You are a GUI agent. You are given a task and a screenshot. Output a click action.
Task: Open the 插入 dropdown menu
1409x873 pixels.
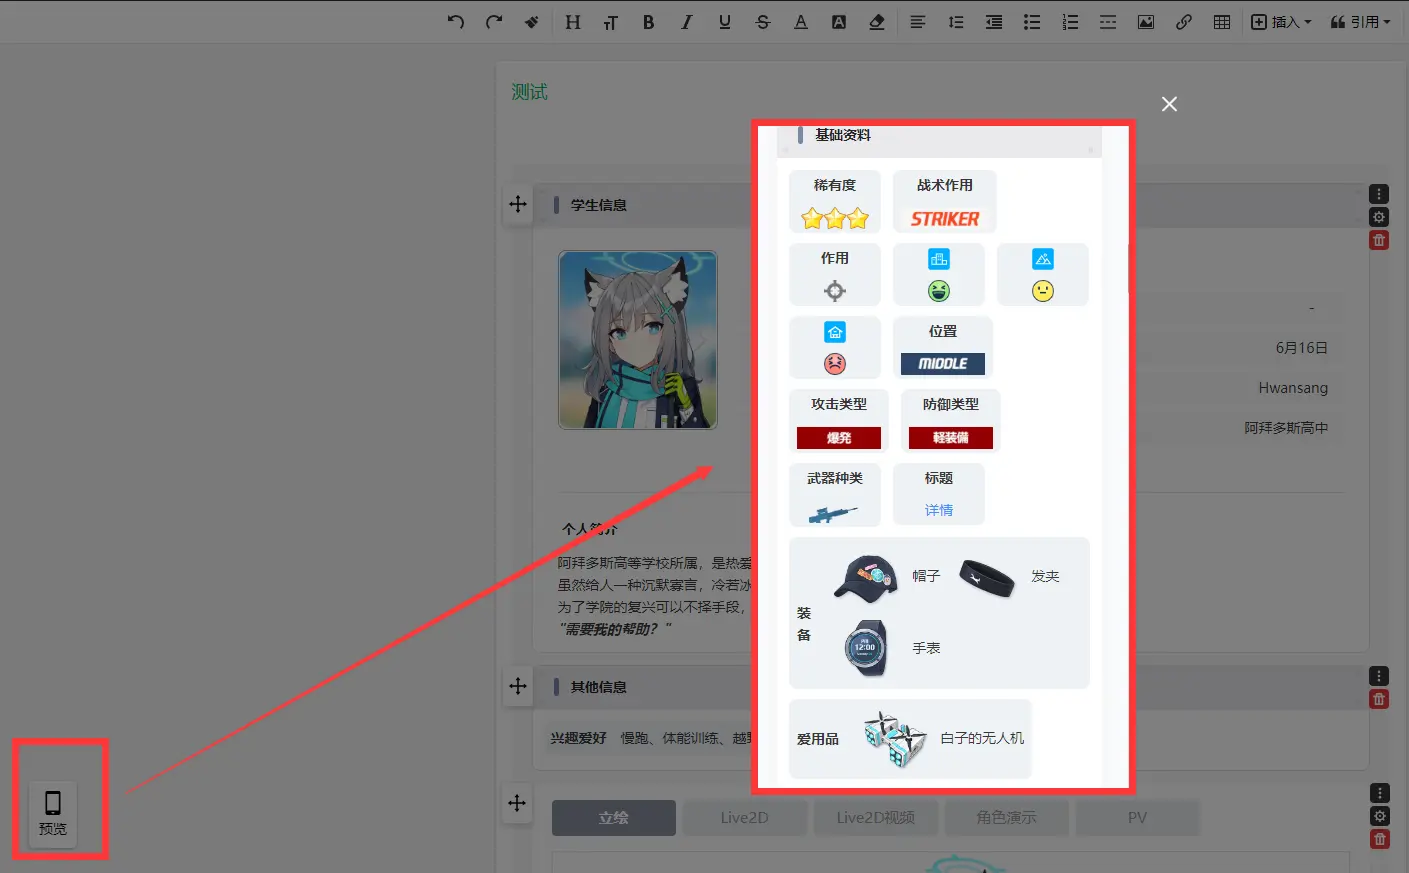coord(1281,22)
